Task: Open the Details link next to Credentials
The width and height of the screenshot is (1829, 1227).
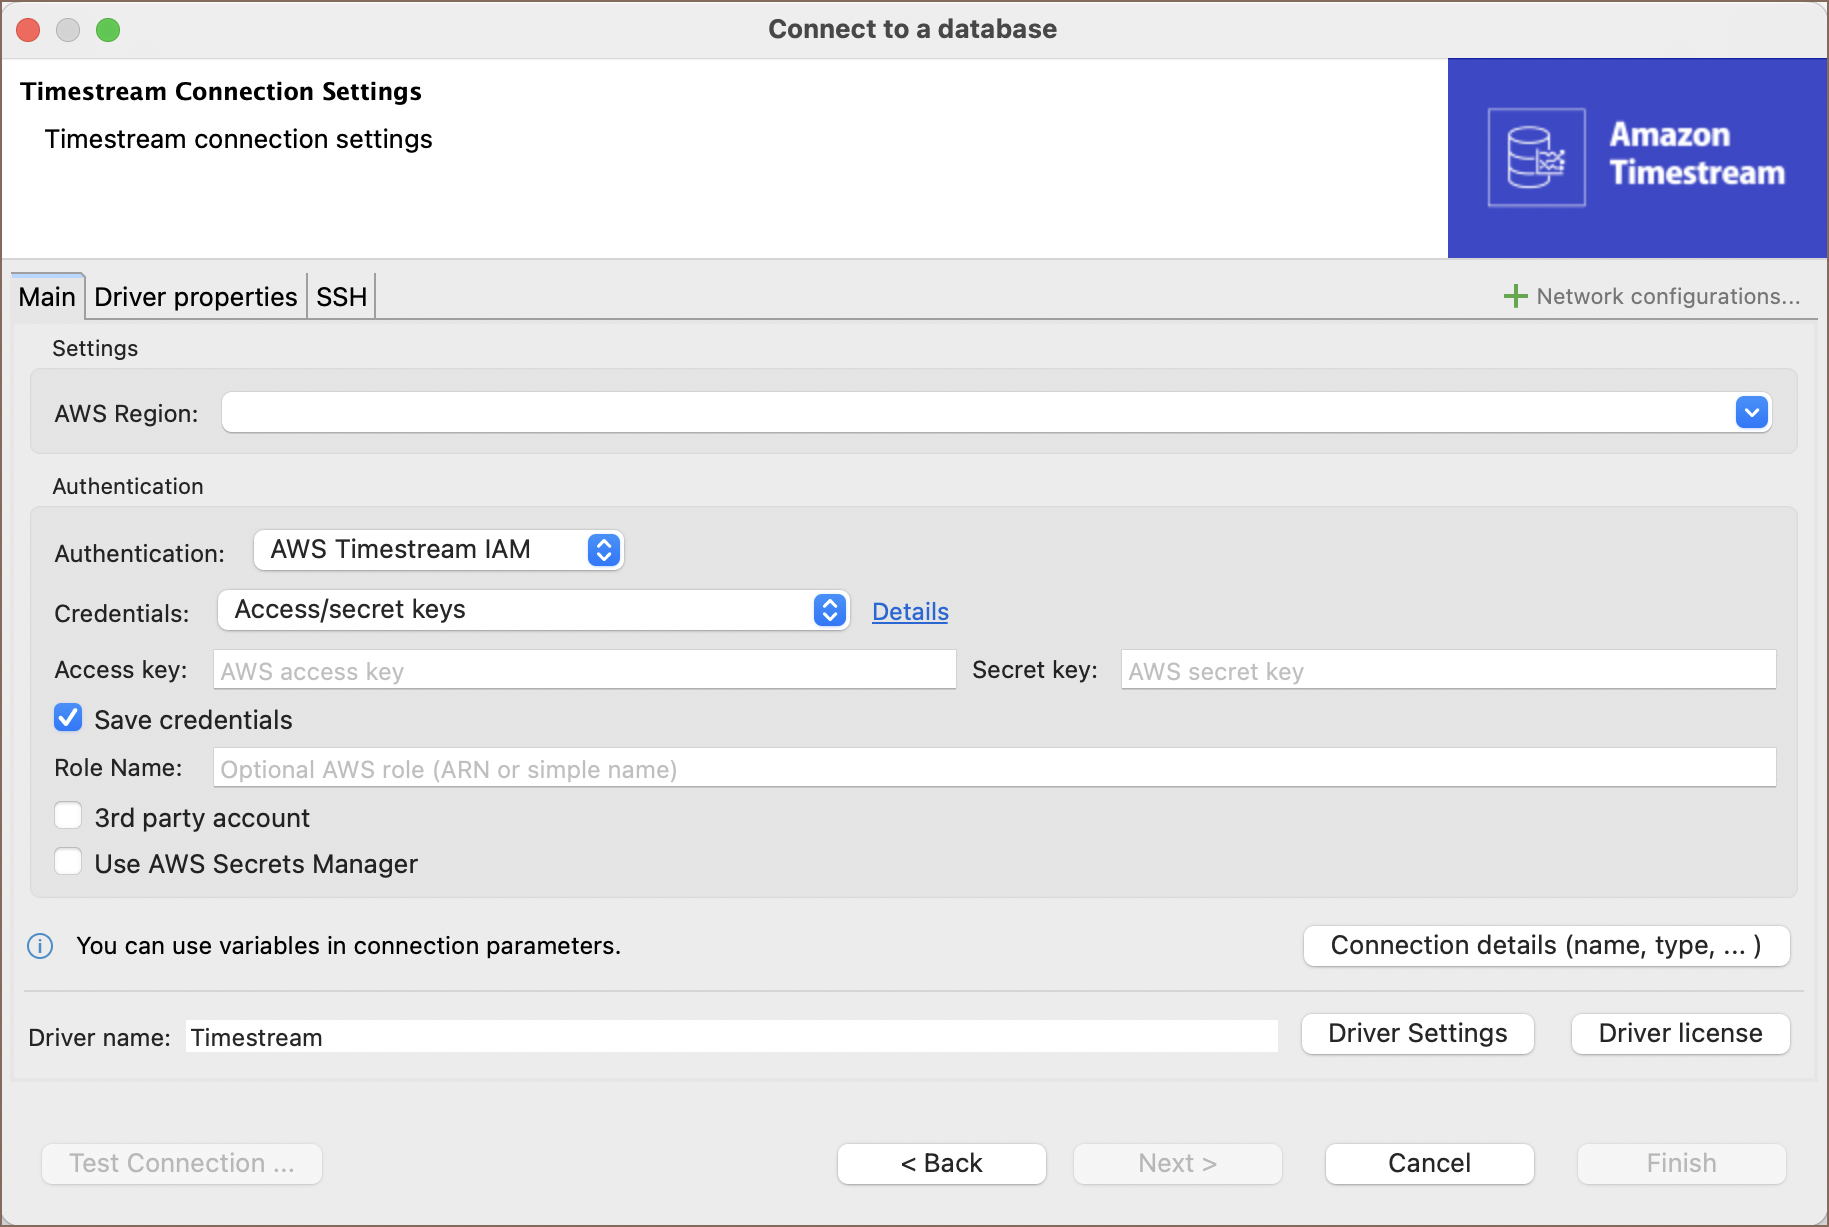Action: point(909,612)
